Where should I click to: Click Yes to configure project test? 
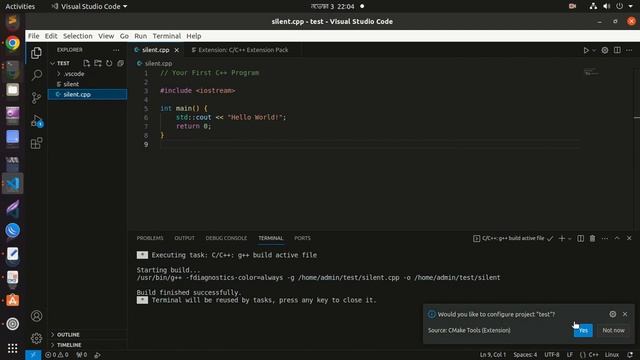point(583,330)
